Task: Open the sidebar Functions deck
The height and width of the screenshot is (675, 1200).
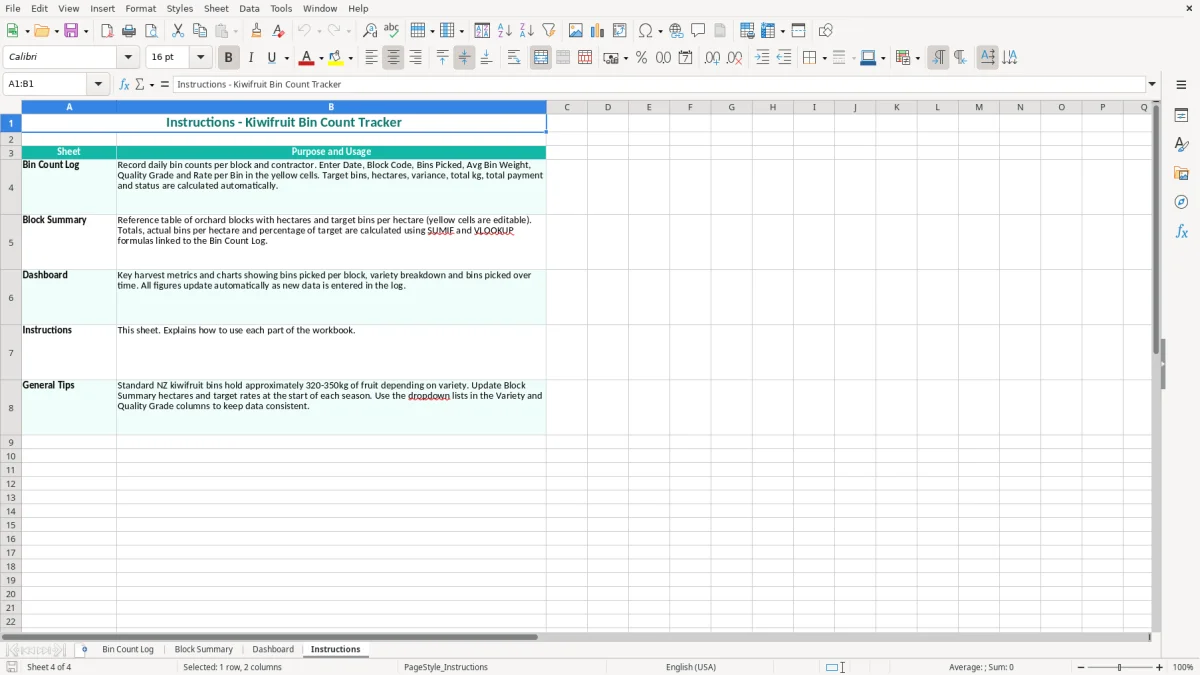Action: [x=1181, y=231]
